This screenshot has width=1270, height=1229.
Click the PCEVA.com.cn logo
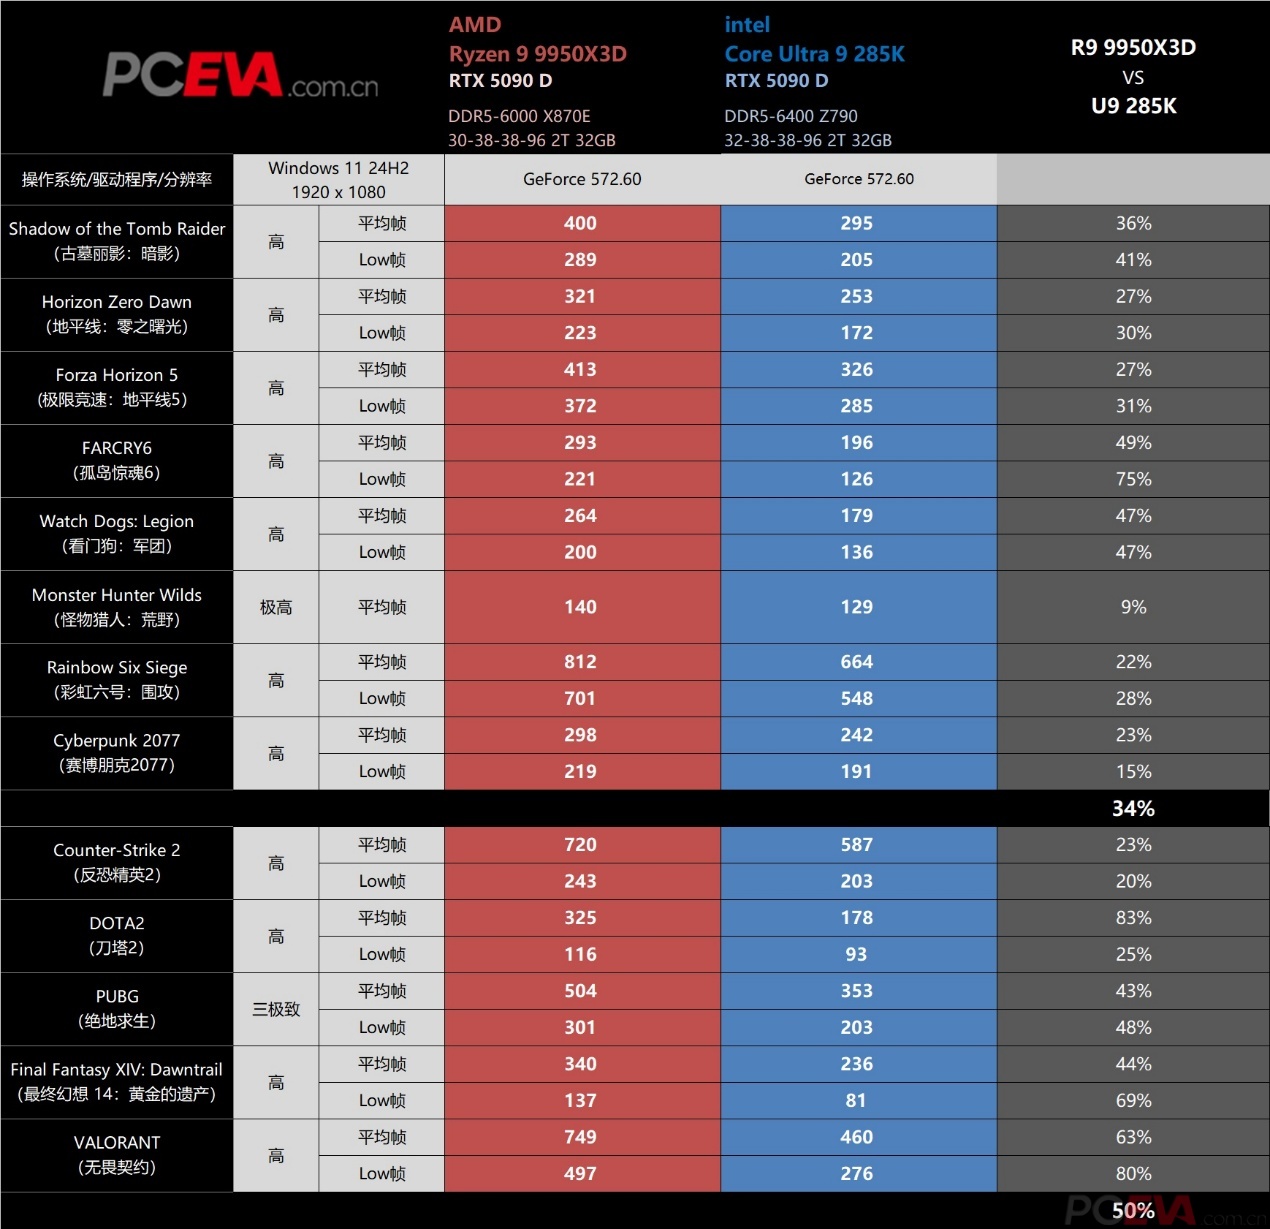point(241,76)
